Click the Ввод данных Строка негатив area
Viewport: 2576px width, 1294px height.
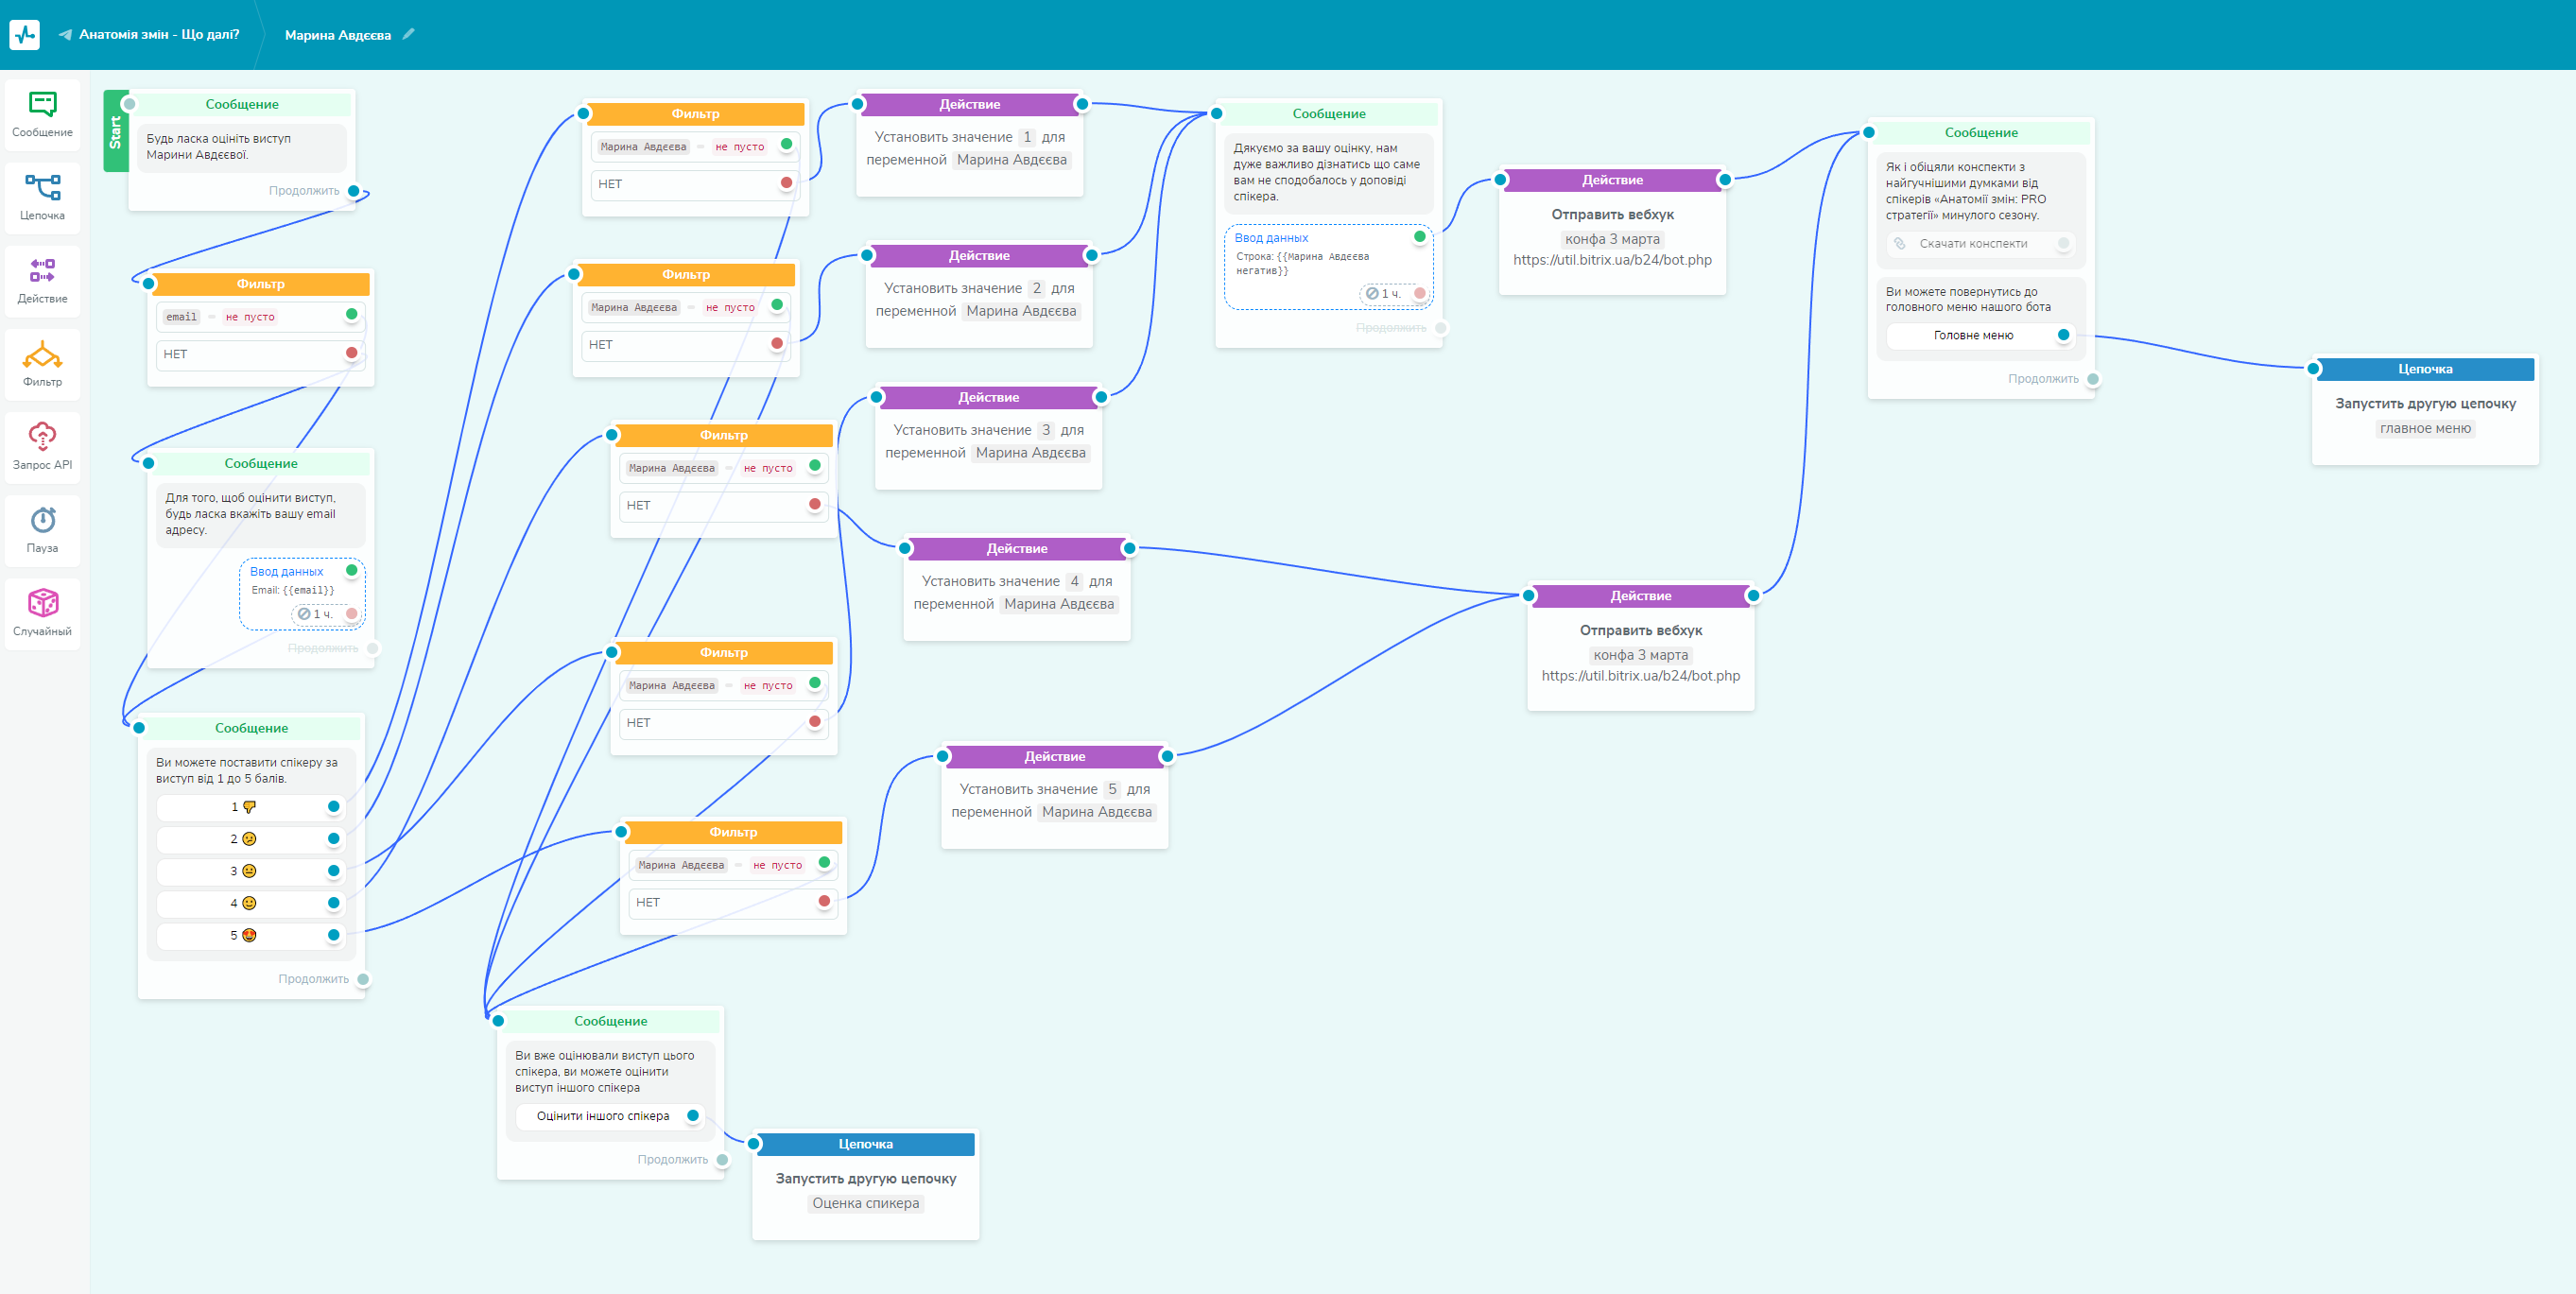(x=1328, y=266)
